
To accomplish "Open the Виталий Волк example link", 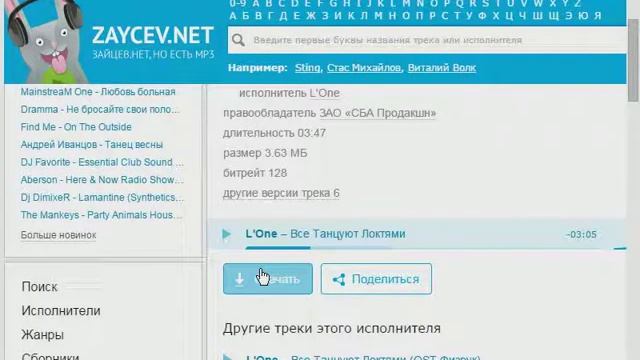I will tap(442, 68).
